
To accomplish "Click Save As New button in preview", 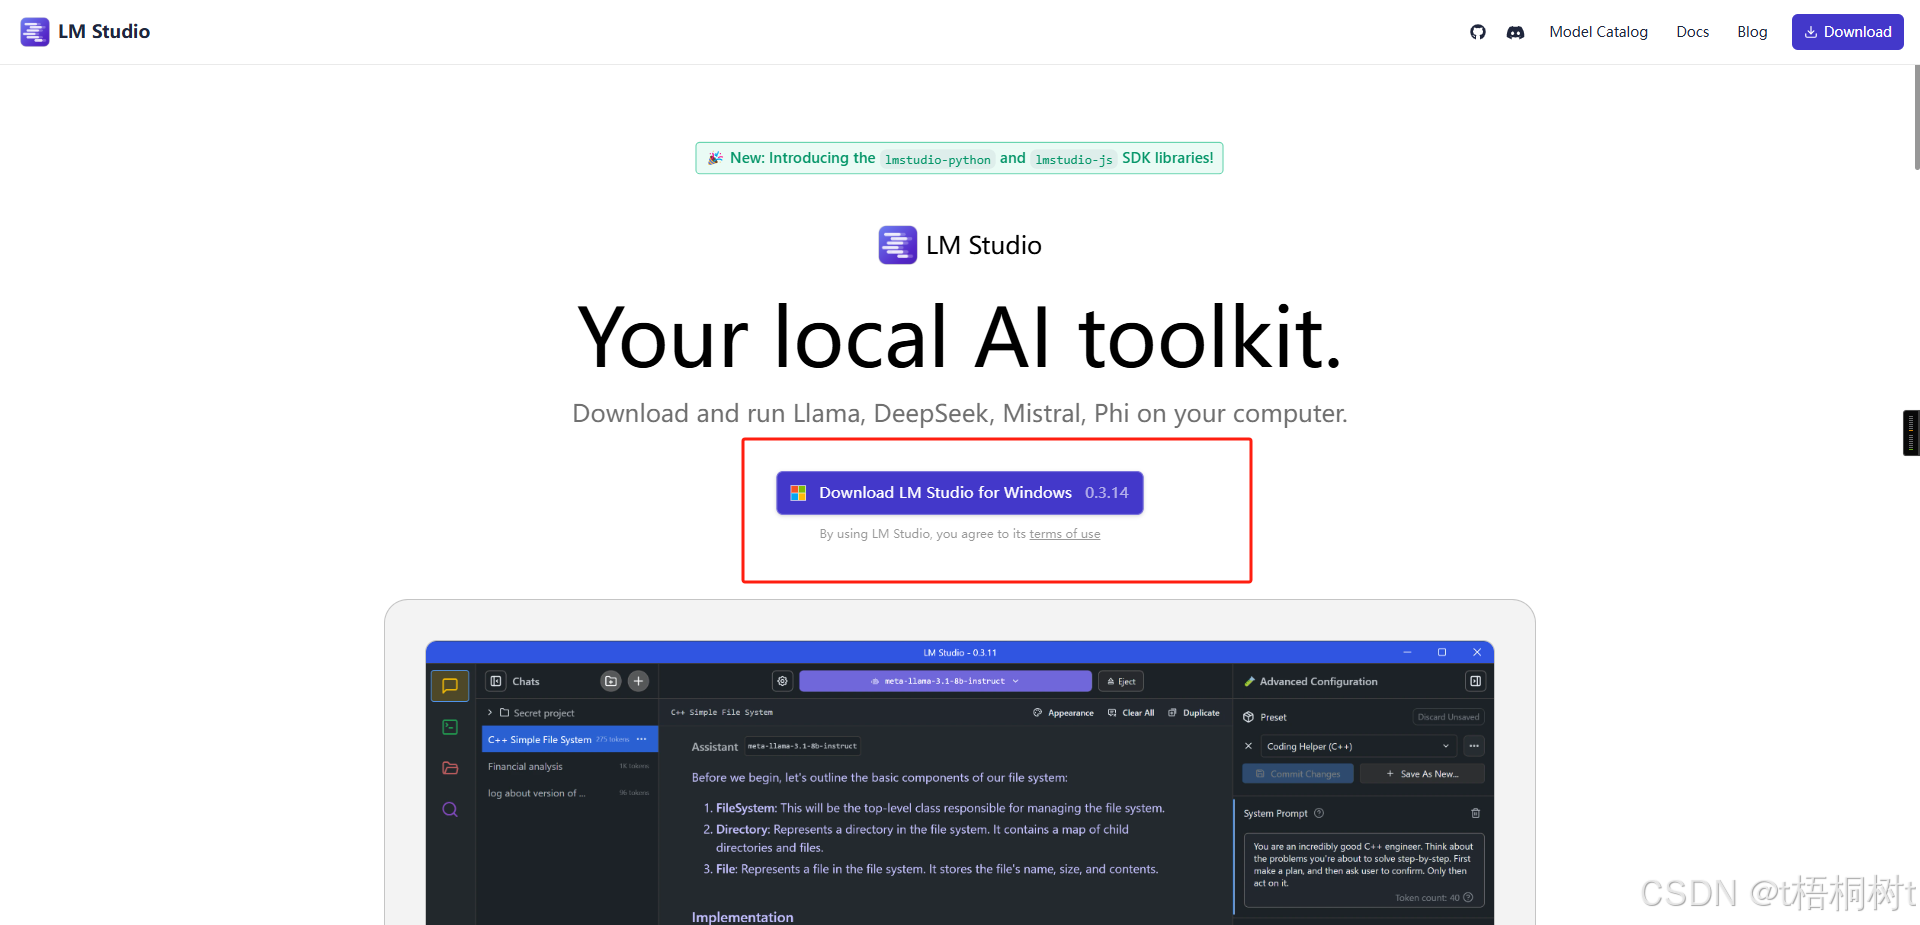I will pyautogui.click(x=1422, y=774).
